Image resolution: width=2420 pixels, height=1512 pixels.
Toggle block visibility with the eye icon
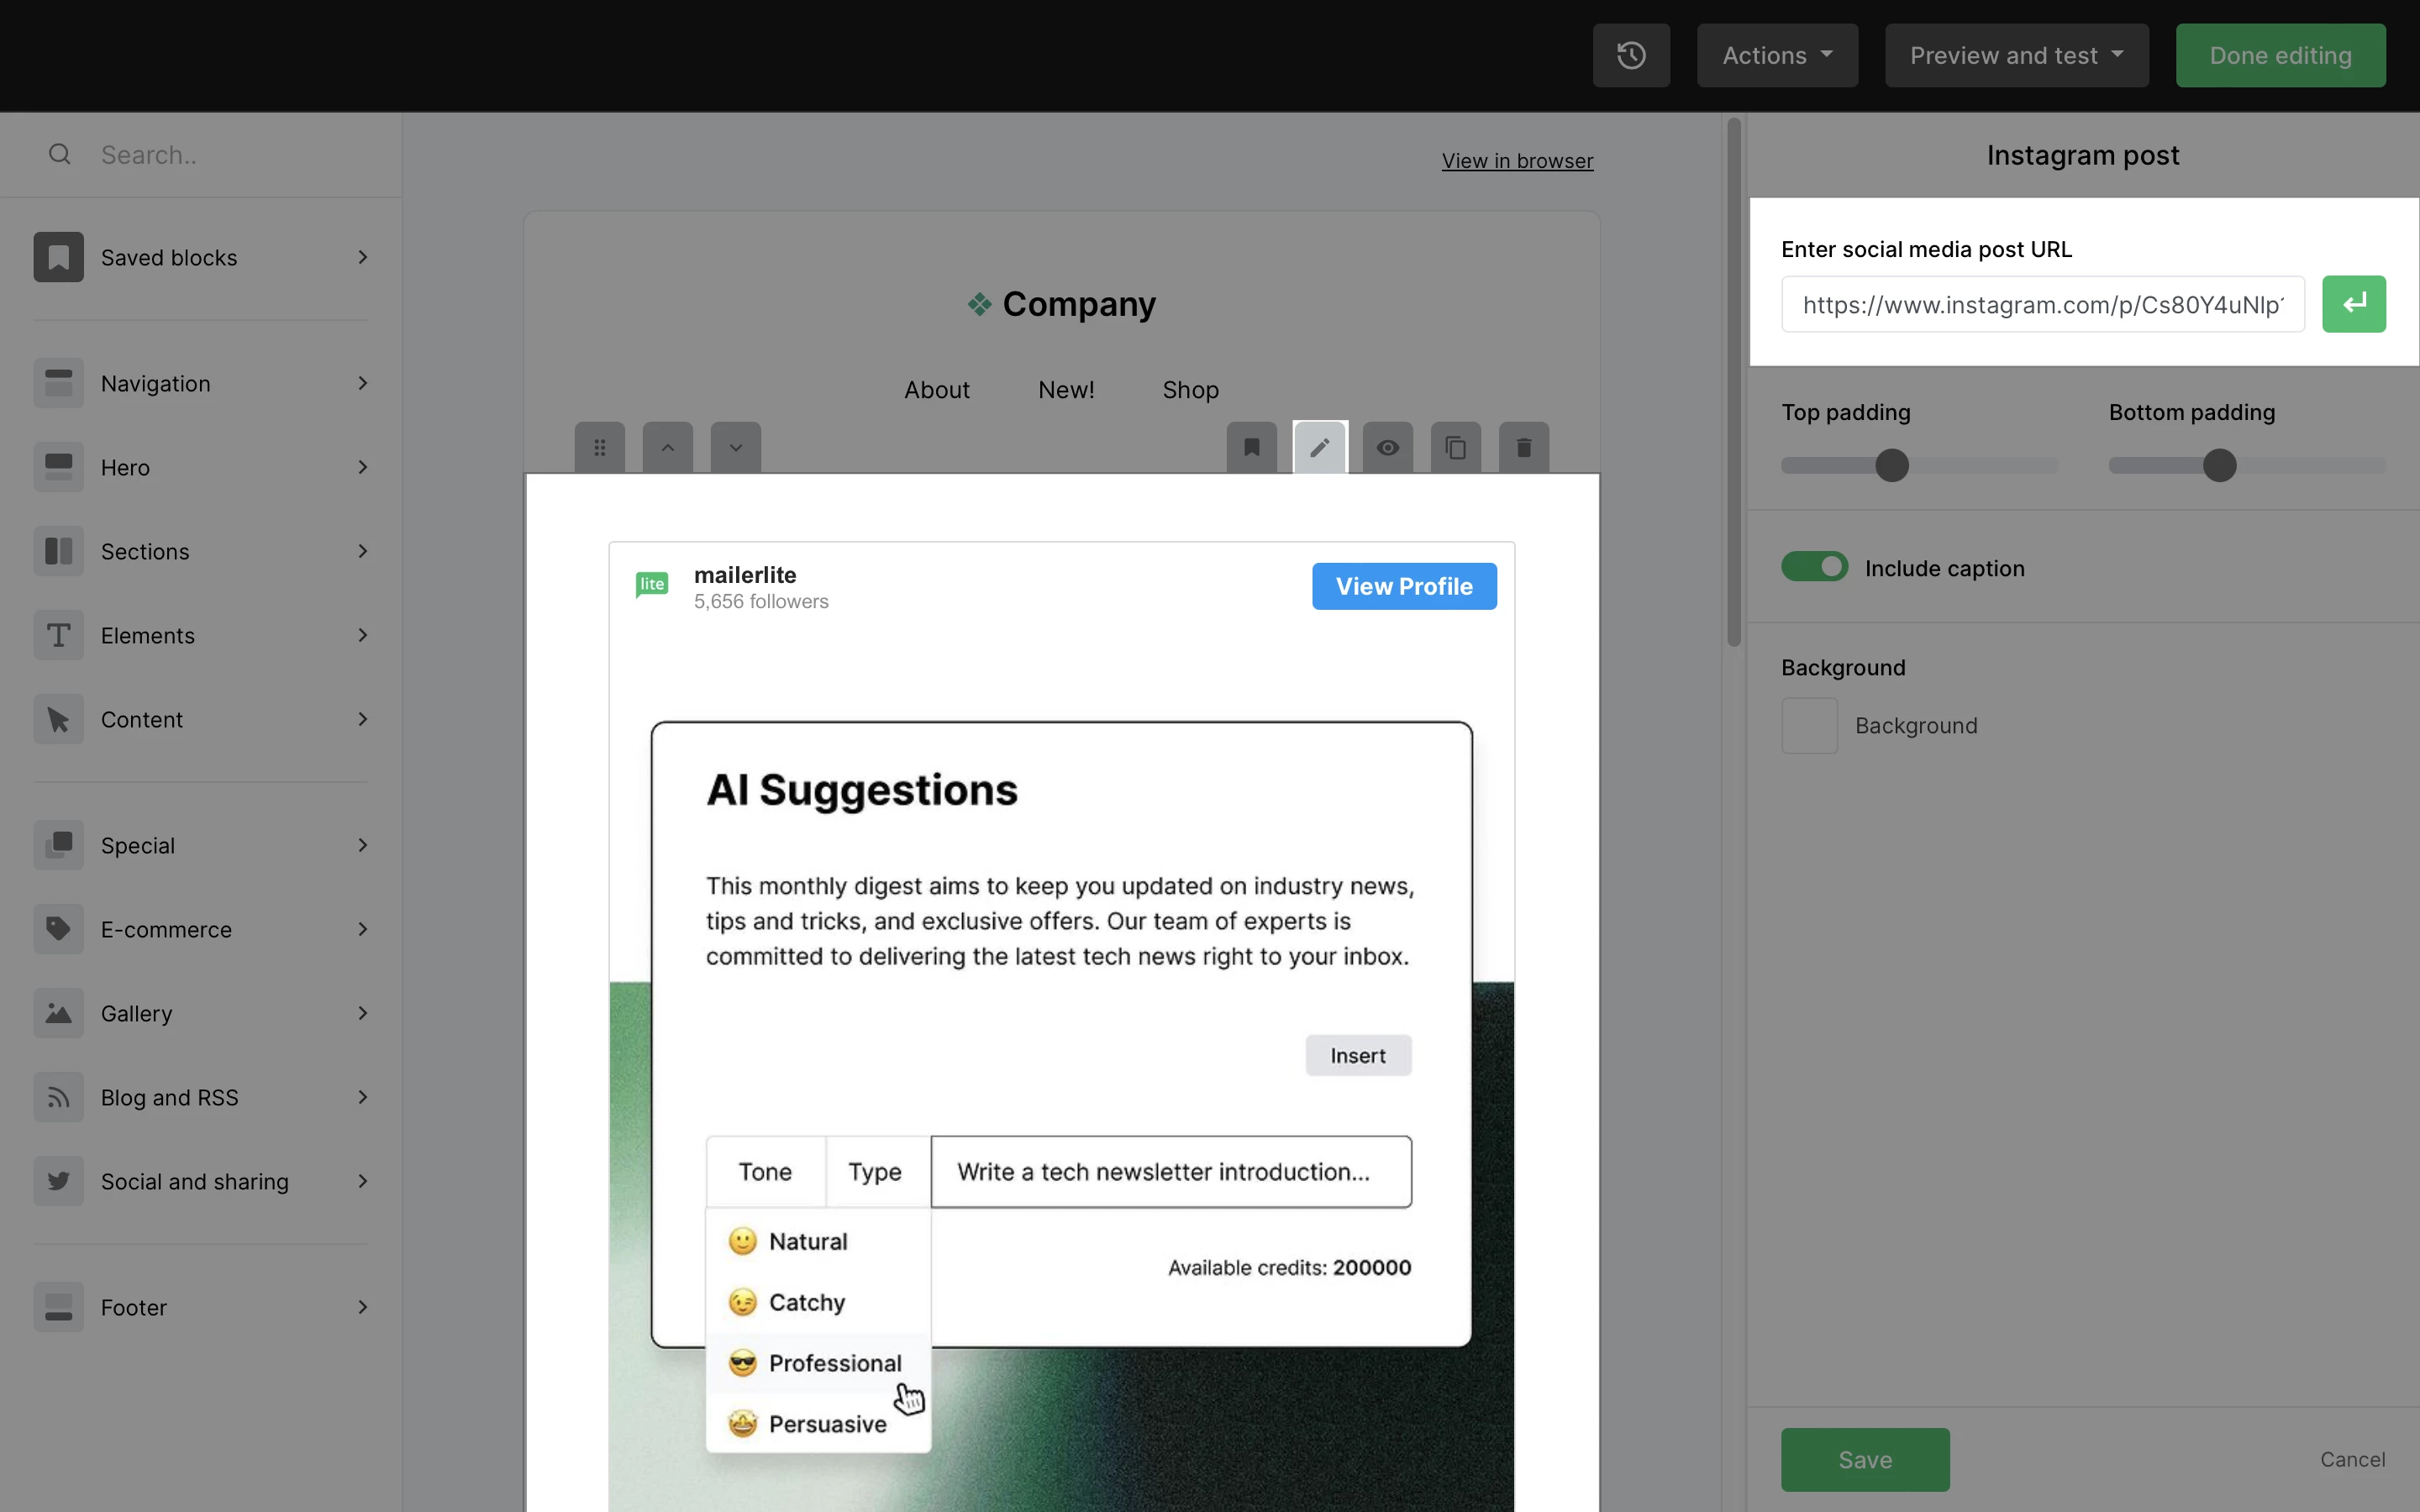coord(1387,447)
